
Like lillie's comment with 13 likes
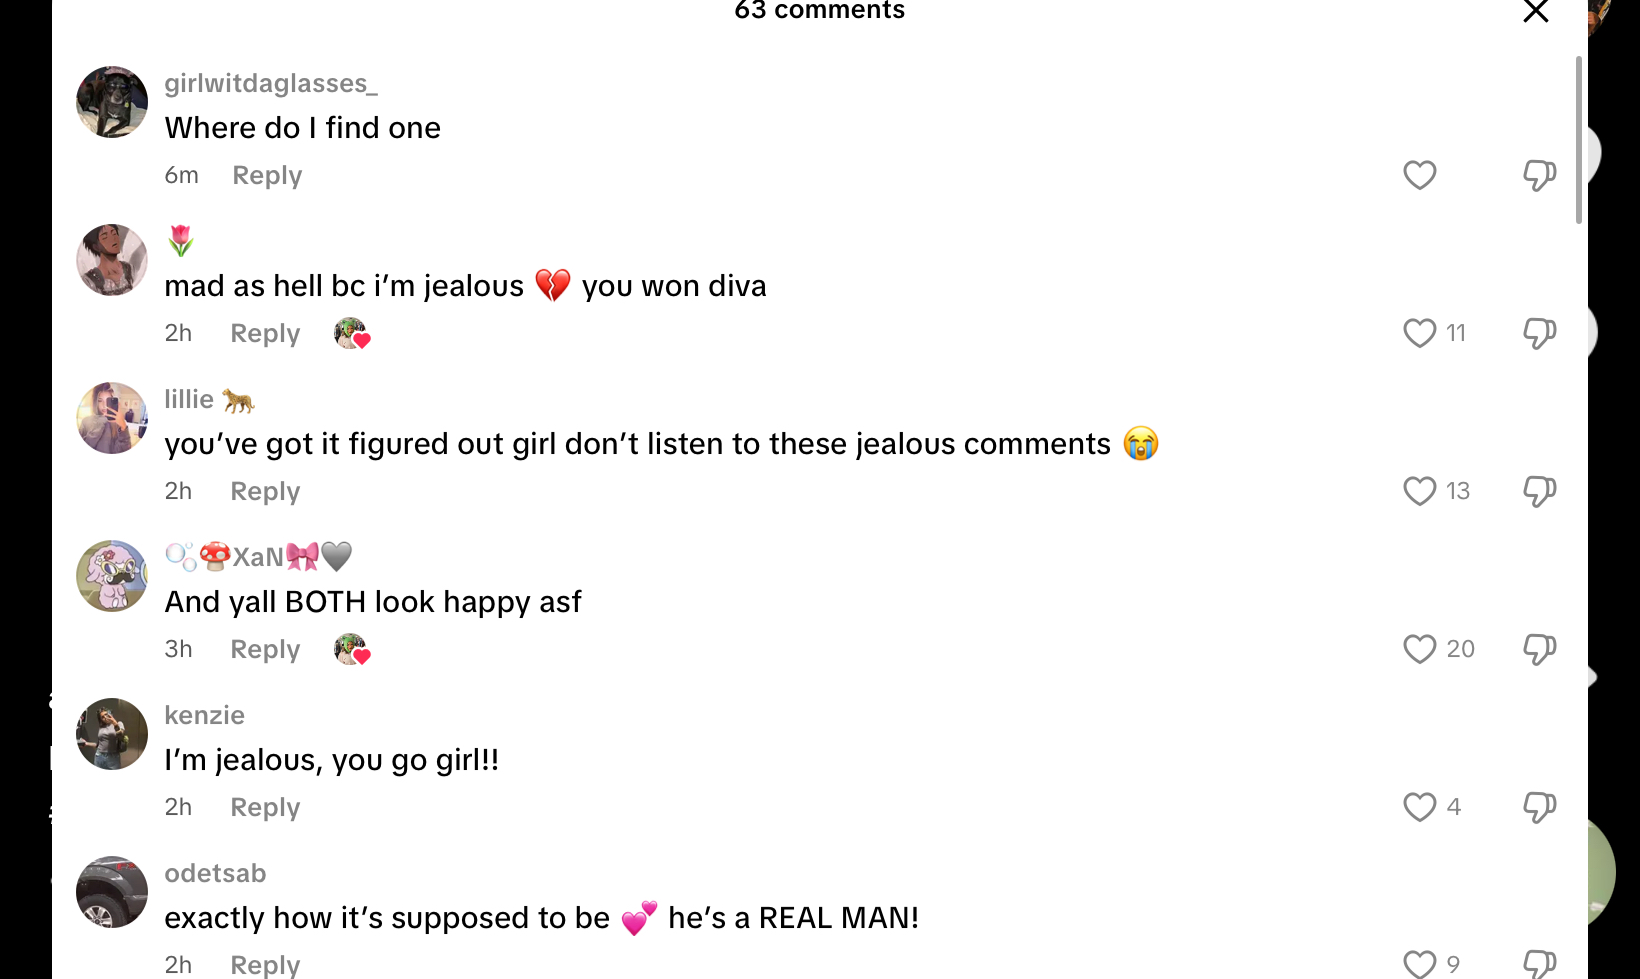tap(1419, 491)
